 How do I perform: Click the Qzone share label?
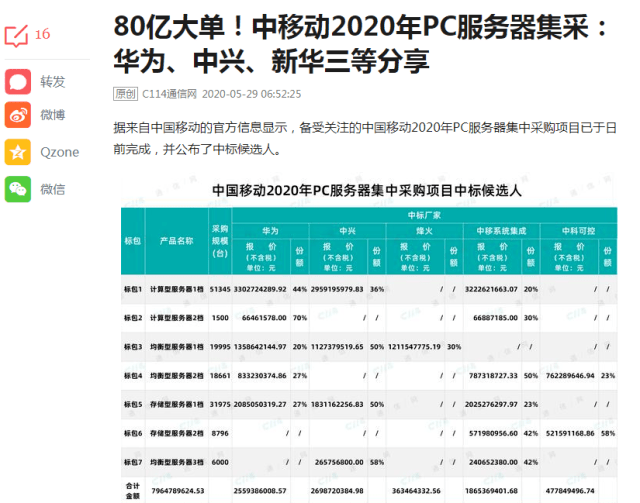coord(60,152)
